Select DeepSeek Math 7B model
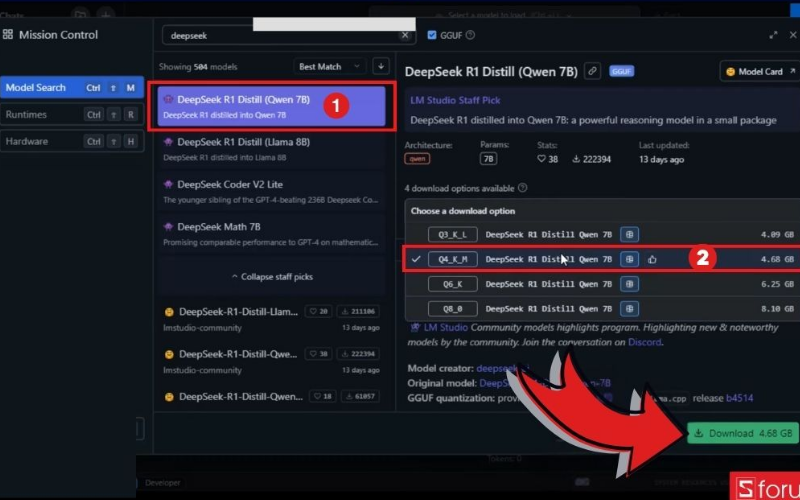 click(x=271, y=234)
